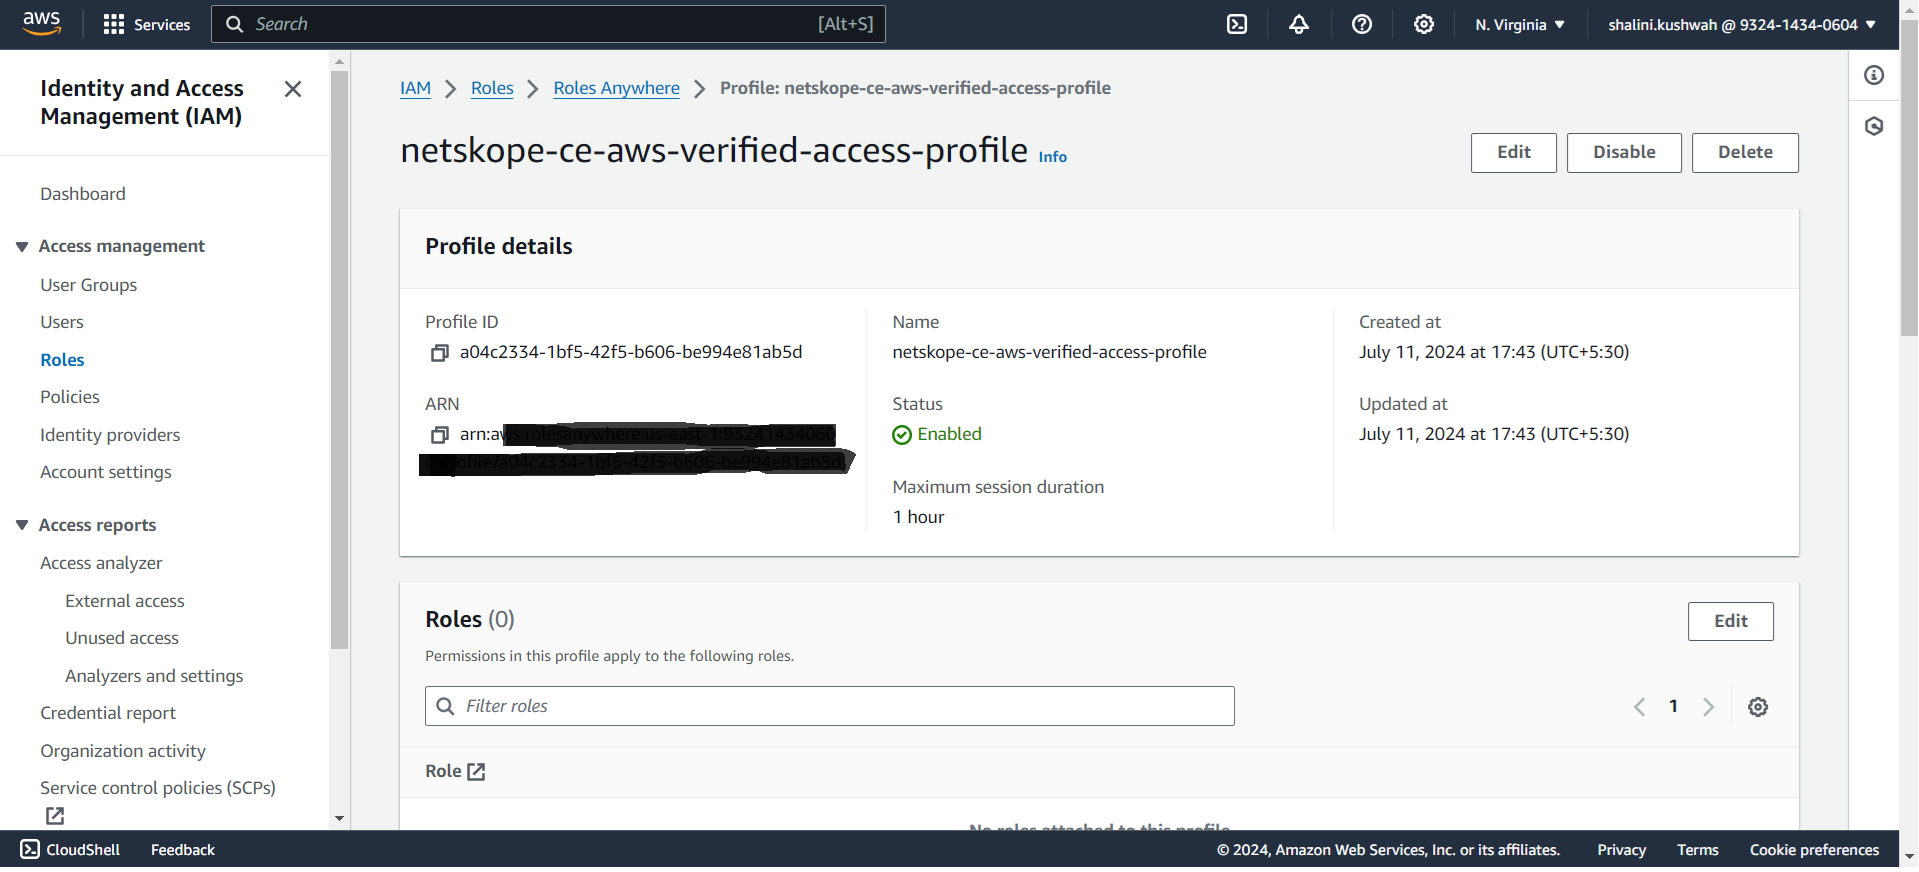The width and height of the screenshot is (1919, 872).
Task: Go to previous page of roles
Action: coord(1639,707)
